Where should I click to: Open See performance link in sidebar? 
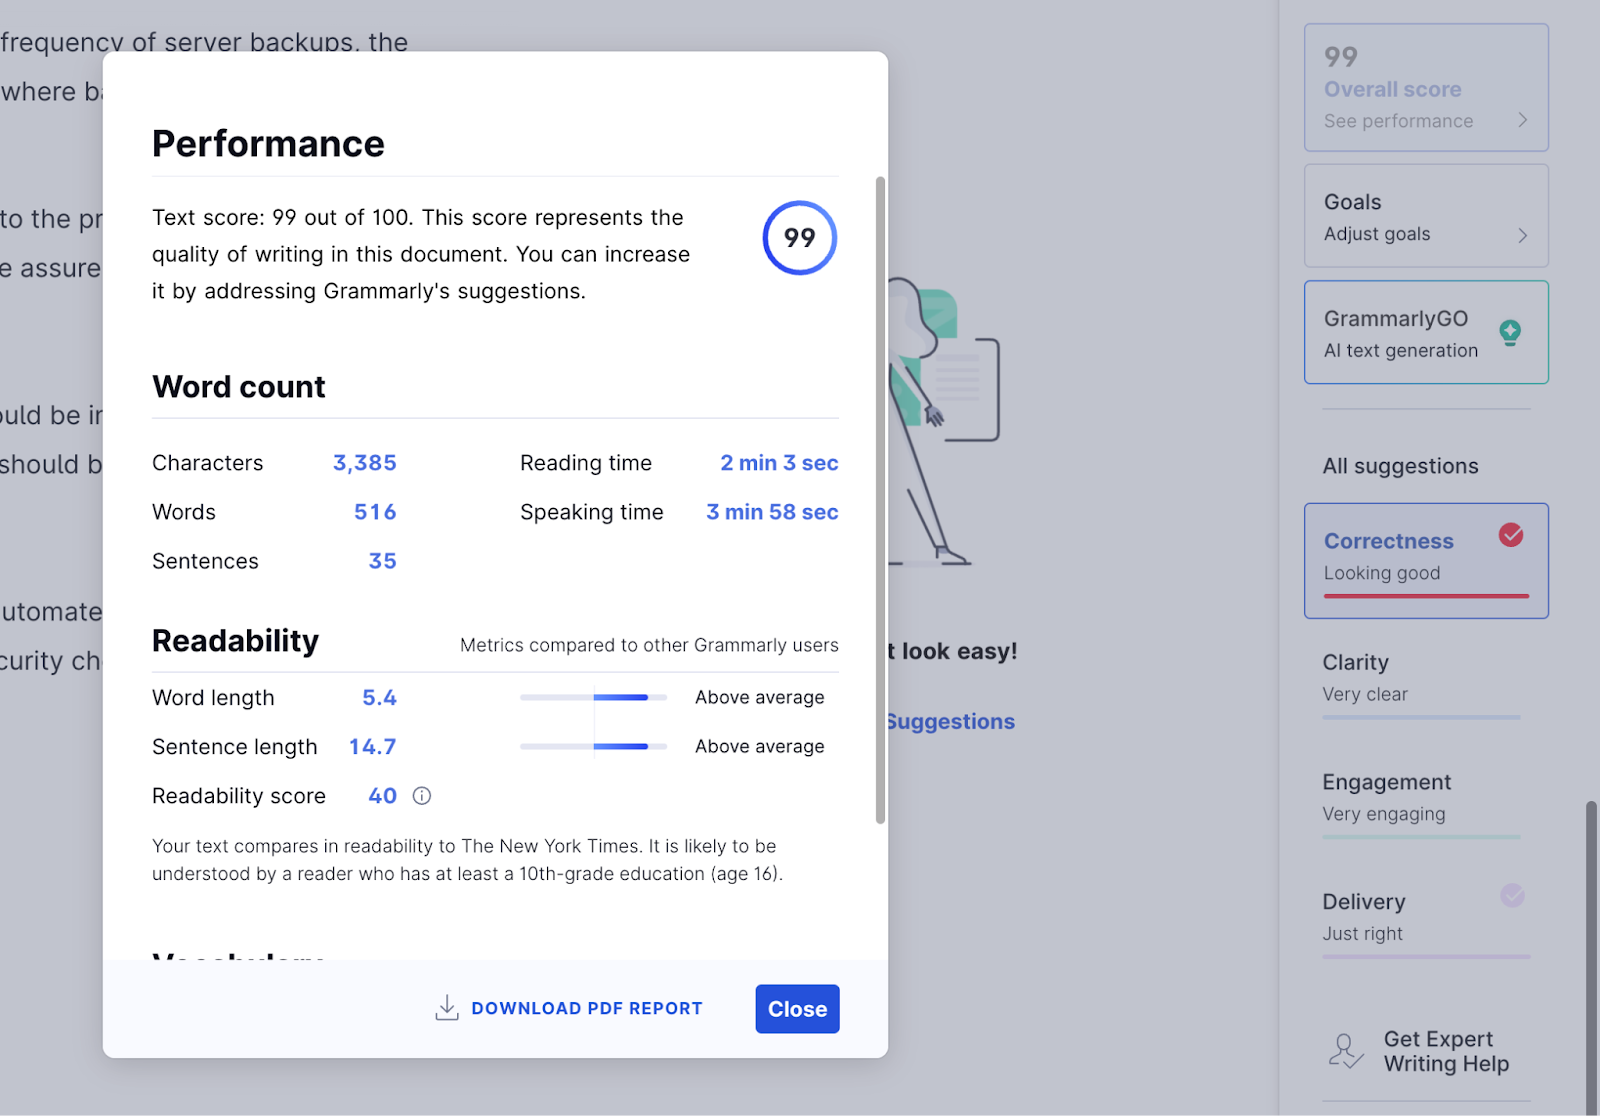(x=1398, y=121)
